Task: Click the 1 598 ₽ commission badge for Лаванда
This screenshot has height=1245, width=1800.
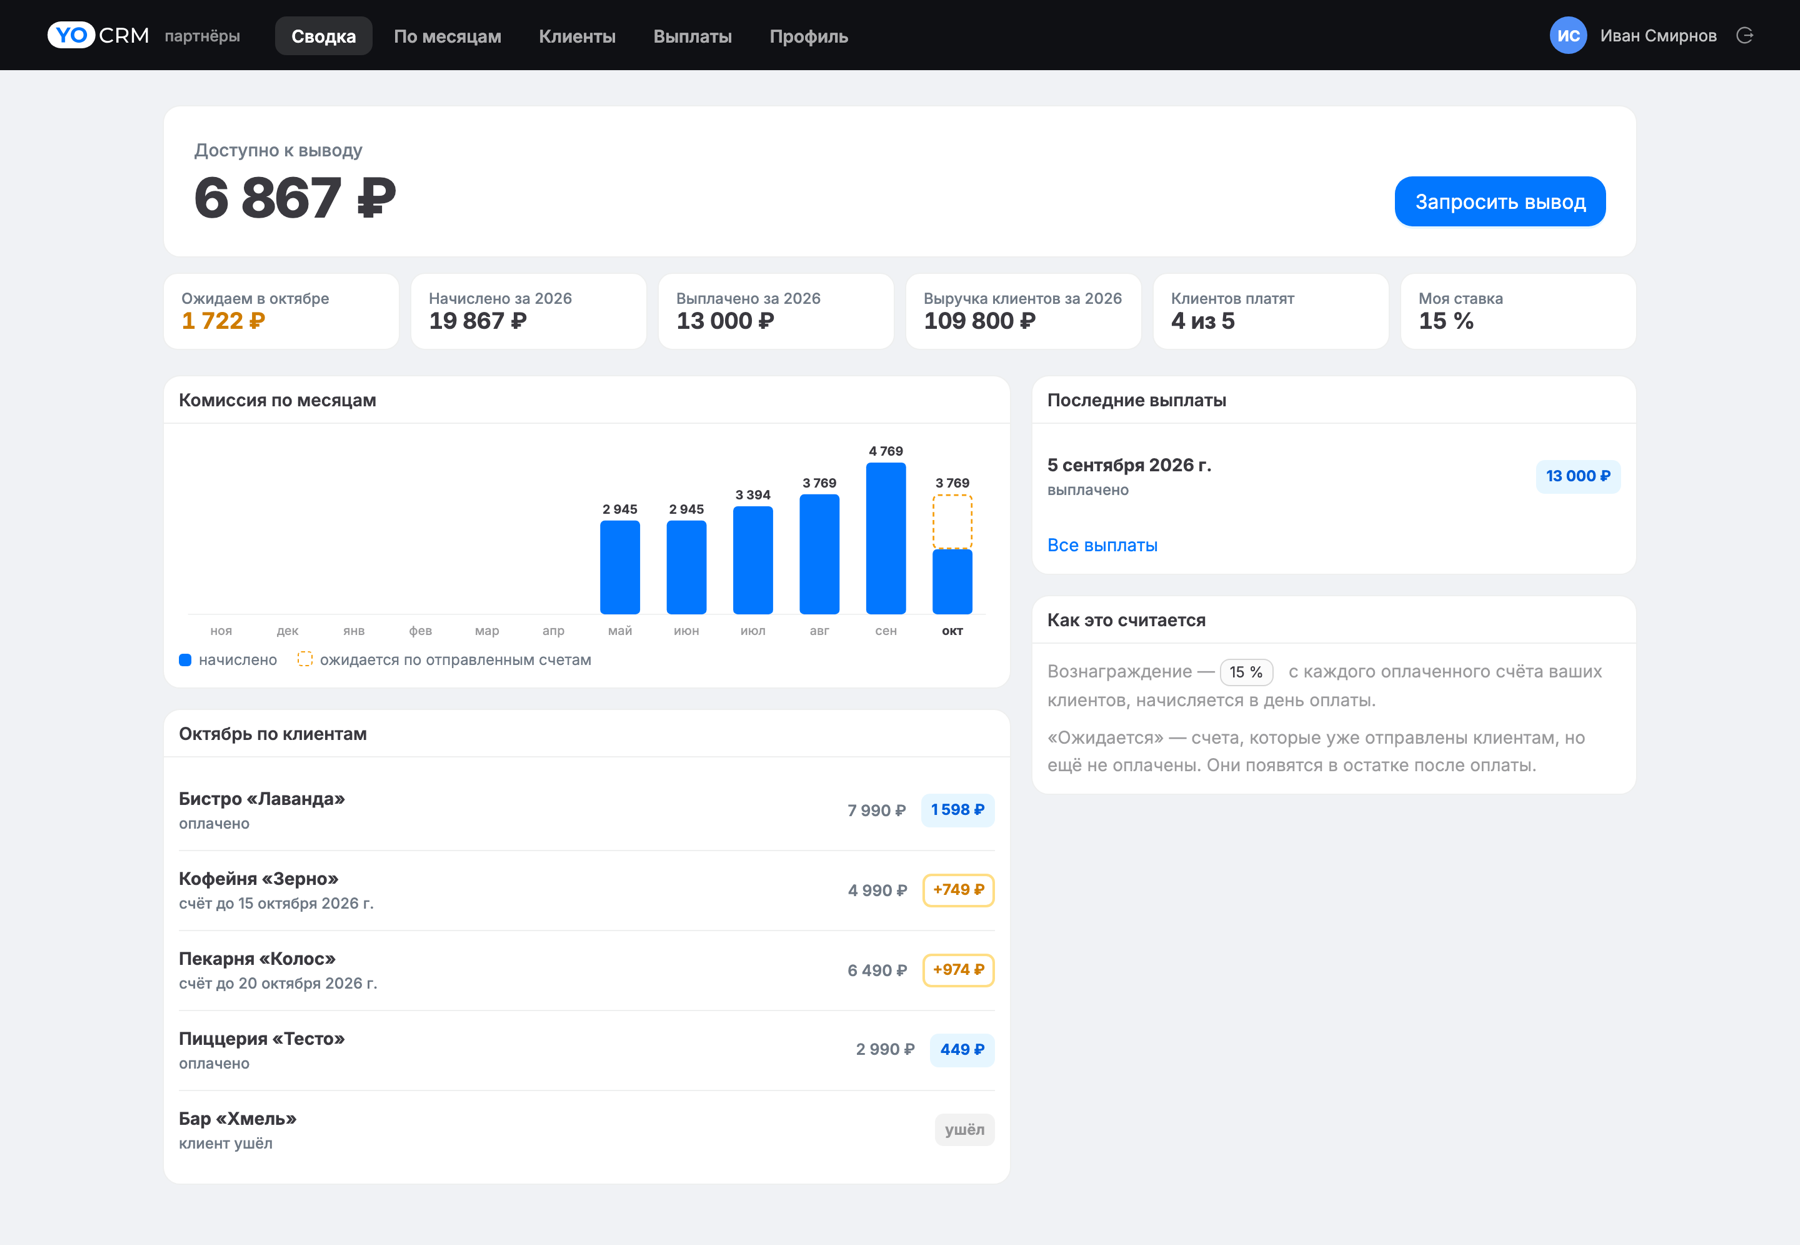Action: tap(958, 810)
